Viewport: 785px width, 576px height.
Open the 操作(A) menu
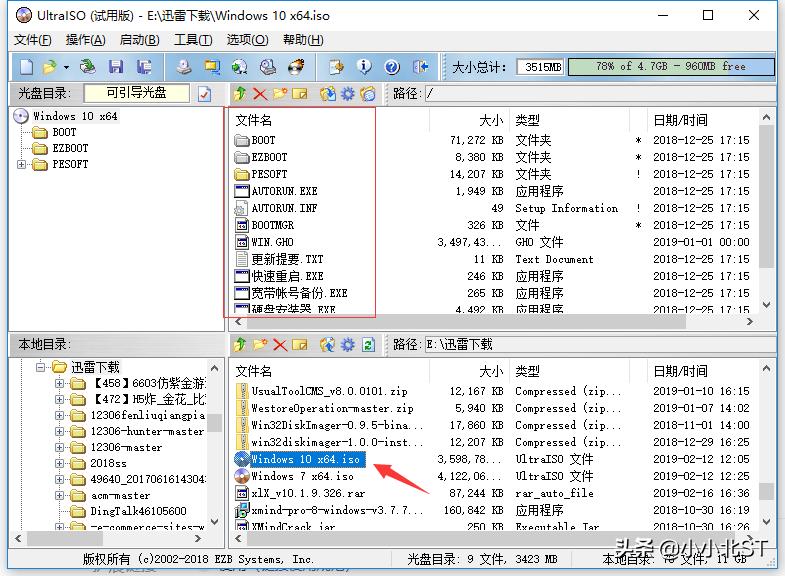tap(85, 40)
